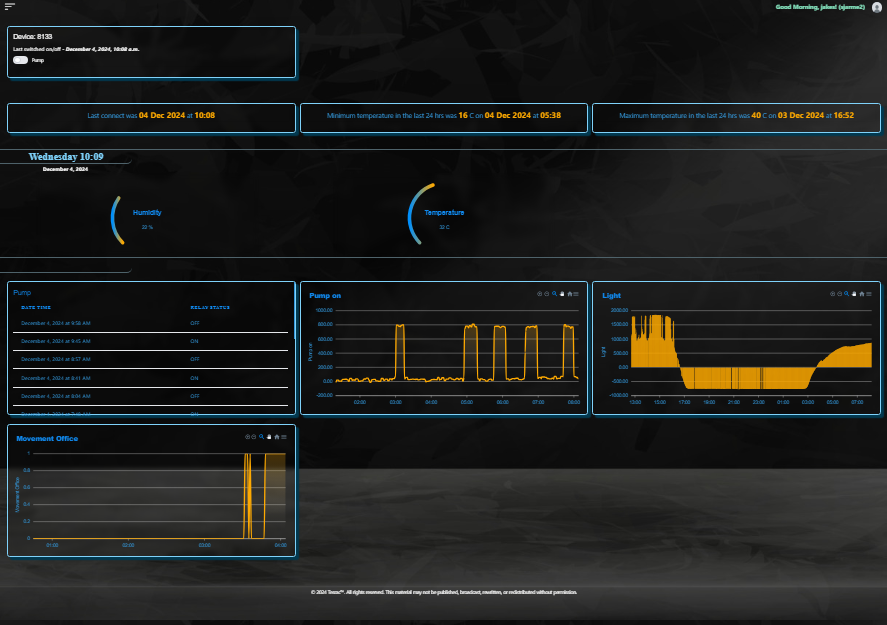Viewport: 887px width, 625px height.
Task: Open the export menu on Pump on chart
Action: [x=576, y=294]
